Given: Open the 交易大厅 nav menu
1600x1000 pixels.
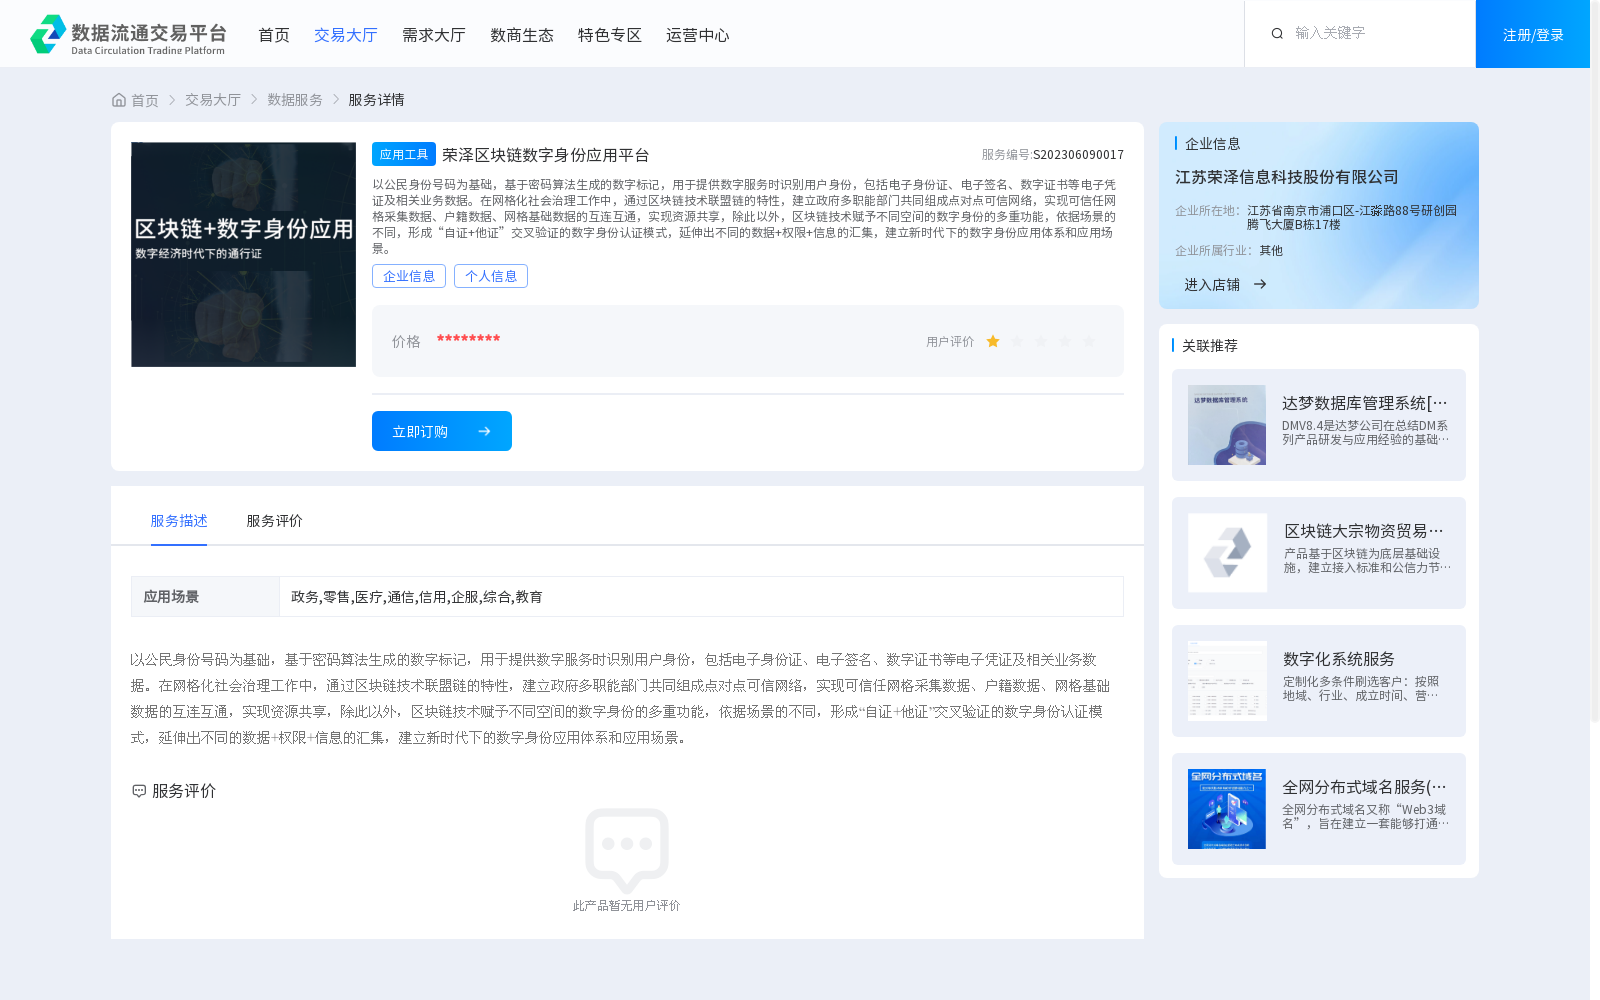Looking at the screenshot, I should 346,35.
